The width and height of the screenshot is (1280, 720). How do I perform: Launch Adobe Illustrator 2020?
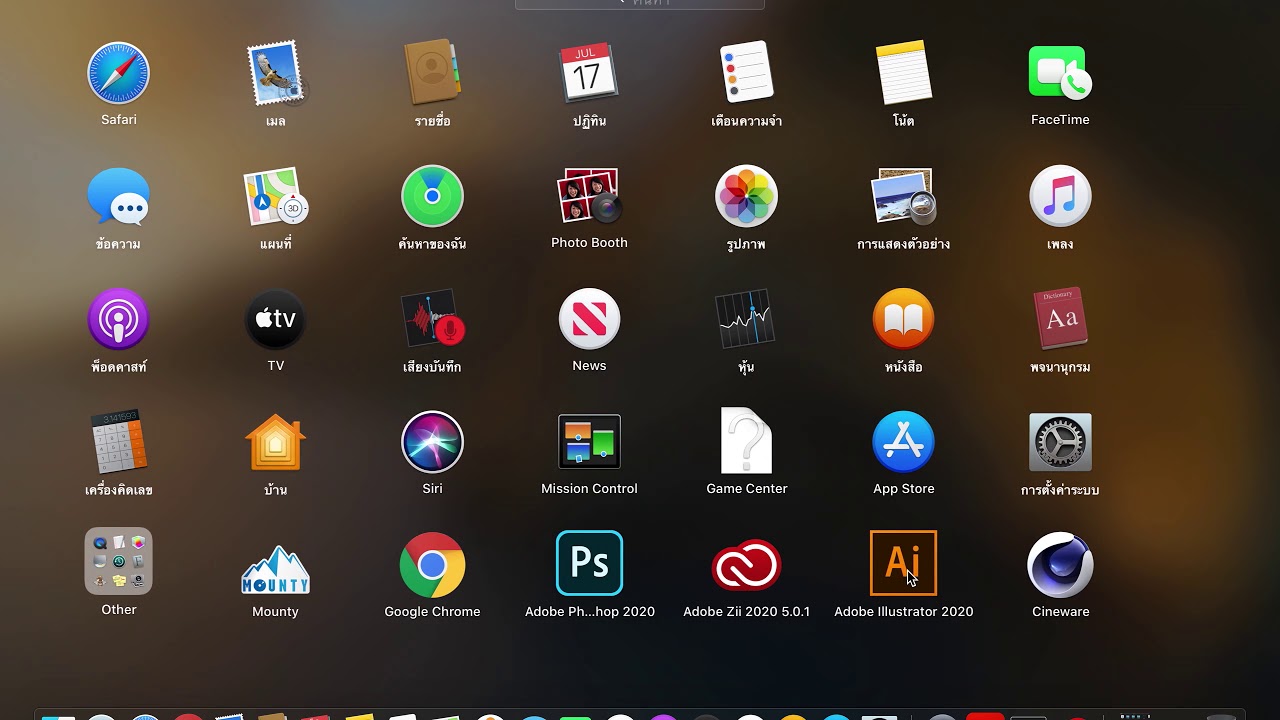903,563
